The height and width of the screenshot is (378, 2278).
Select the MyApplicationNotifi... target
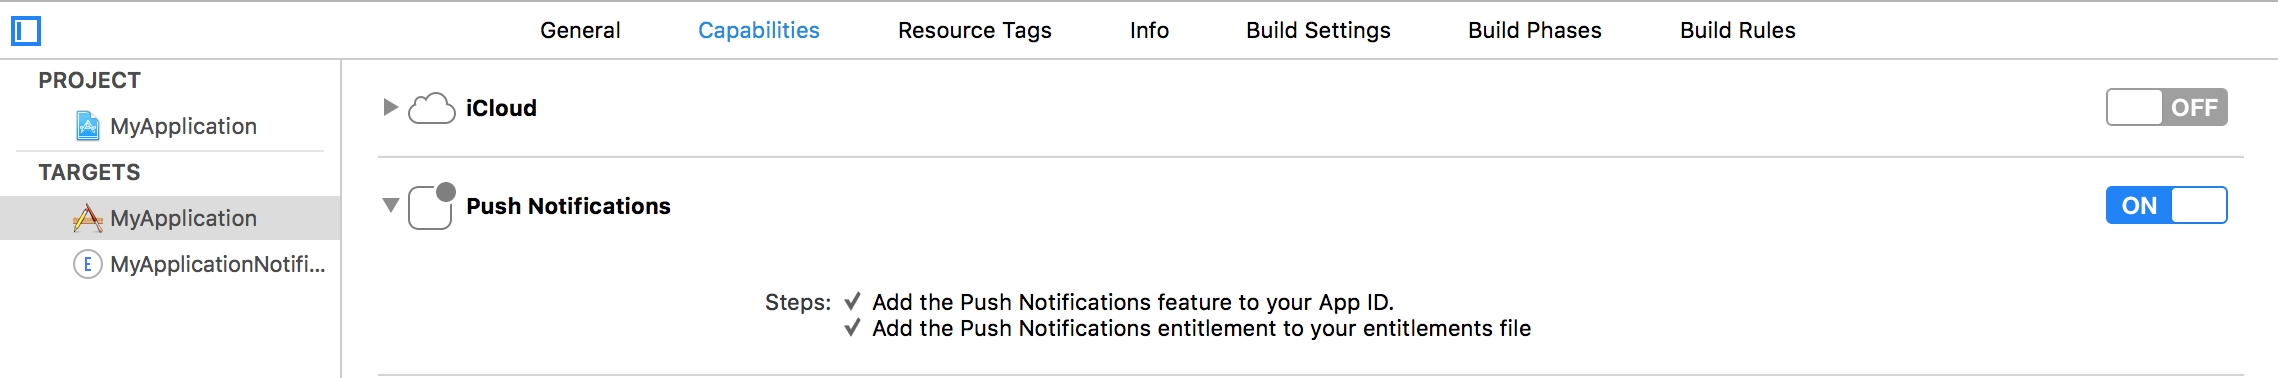pos(170,264)
